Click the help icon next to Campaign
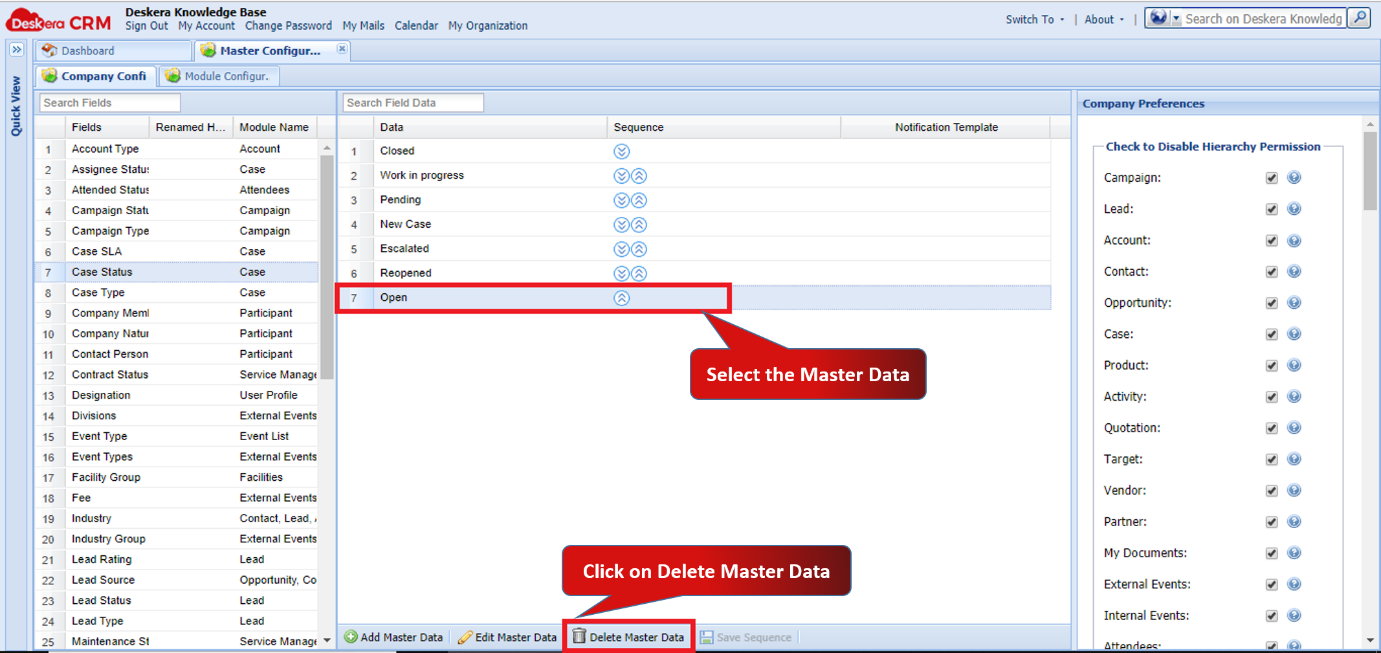Screen dimensions: 1381x653 tap(1294, 177)
